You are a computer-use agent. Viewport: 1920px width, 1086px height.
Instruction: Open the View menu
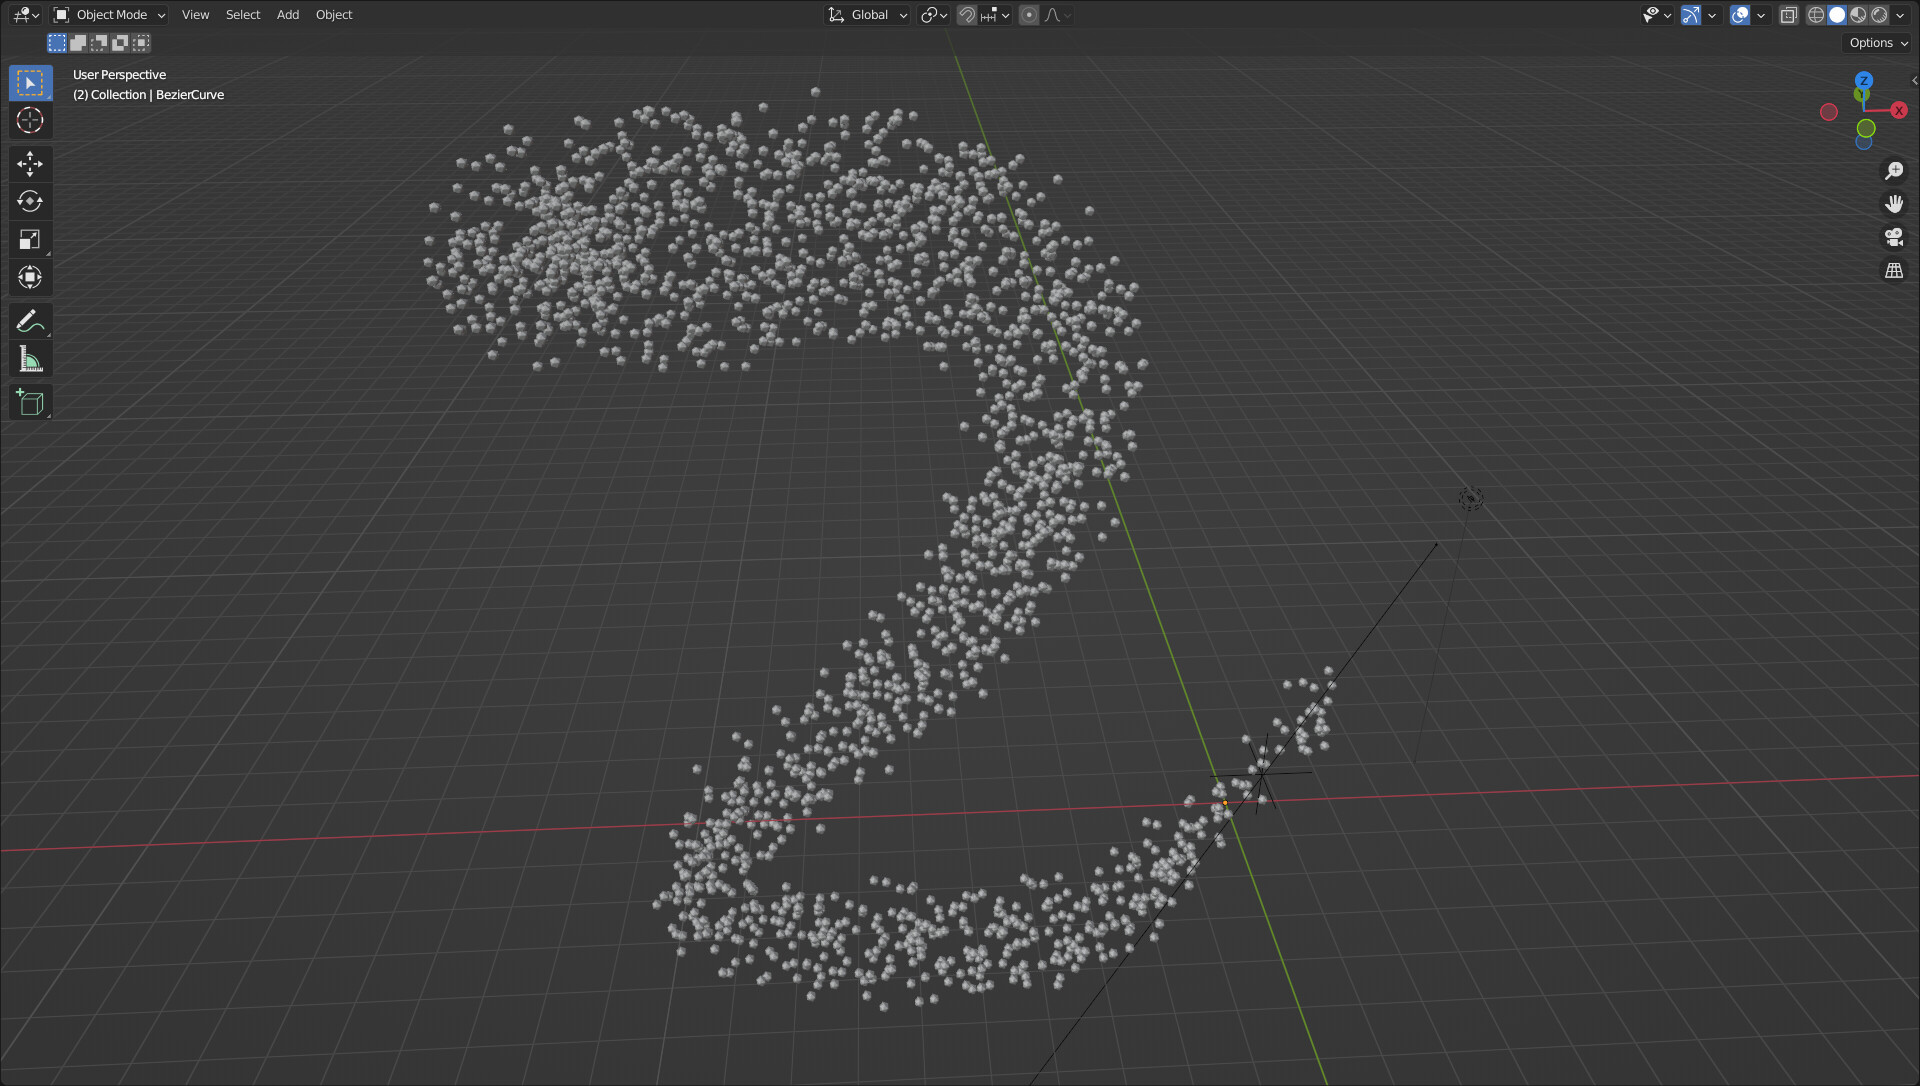pos(195,14)
